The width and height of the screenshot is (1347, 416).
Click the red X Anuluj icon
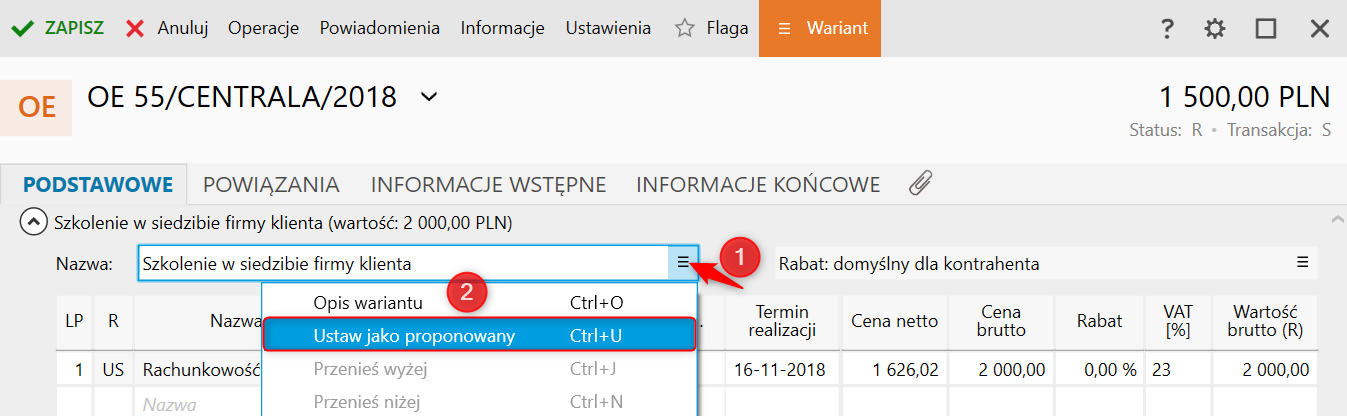coord(136,29)
